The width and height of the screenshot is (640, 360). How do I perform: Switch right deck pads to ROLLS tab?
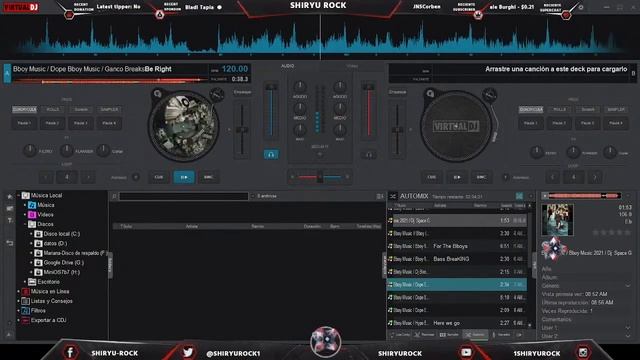point(559,109)
